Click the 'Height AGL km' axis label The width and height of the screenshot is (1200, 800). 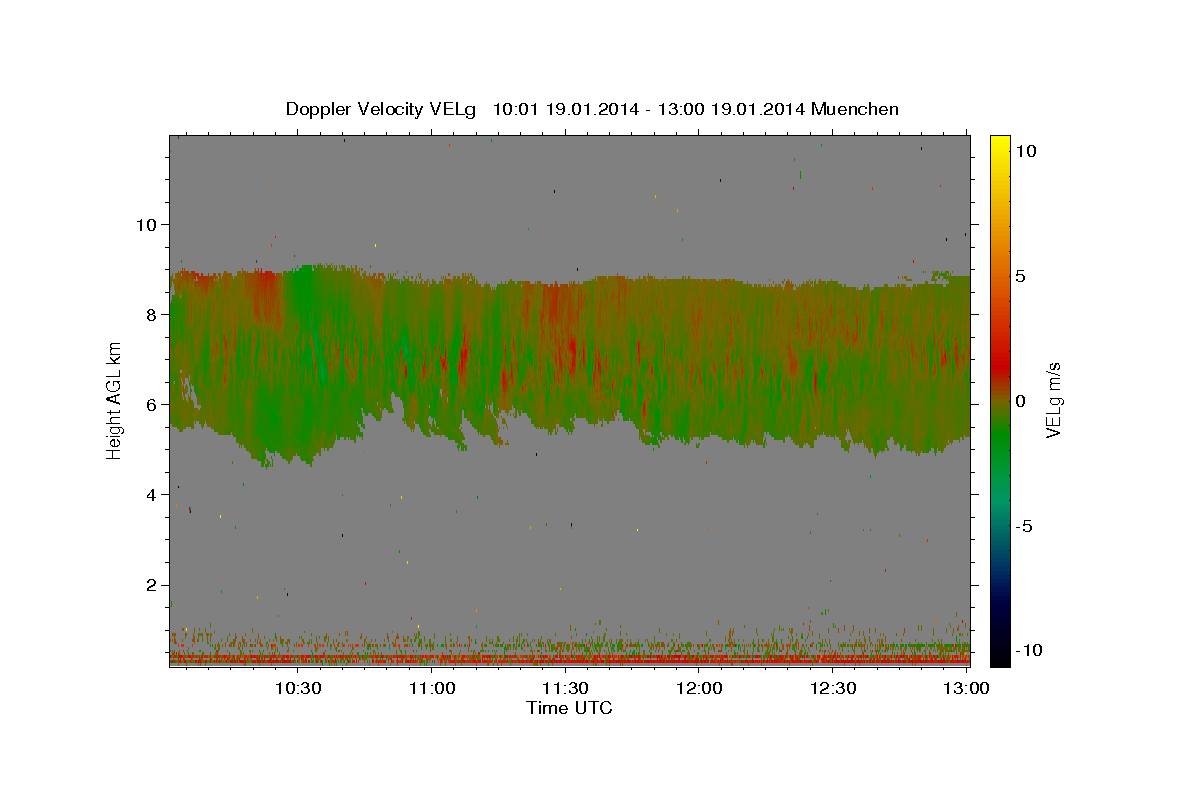coord(115,400)
